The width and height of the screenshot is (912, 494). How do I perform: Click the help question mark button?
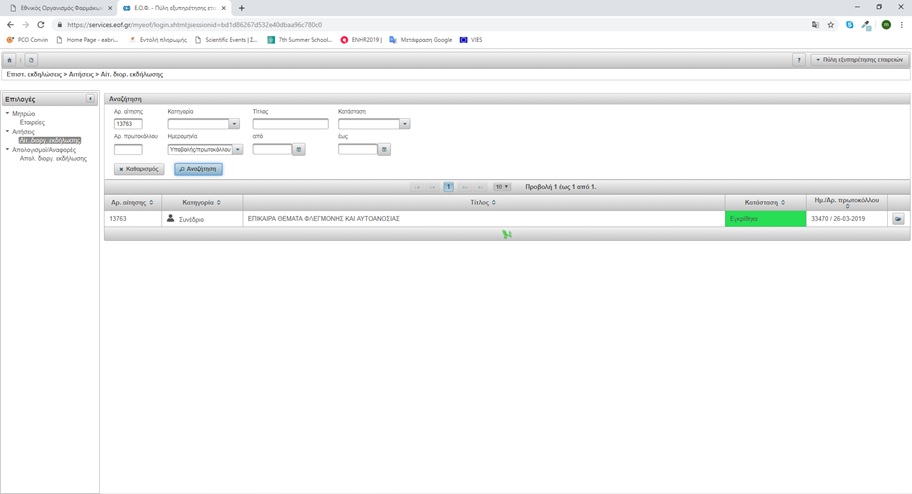(x=798, y=60)
